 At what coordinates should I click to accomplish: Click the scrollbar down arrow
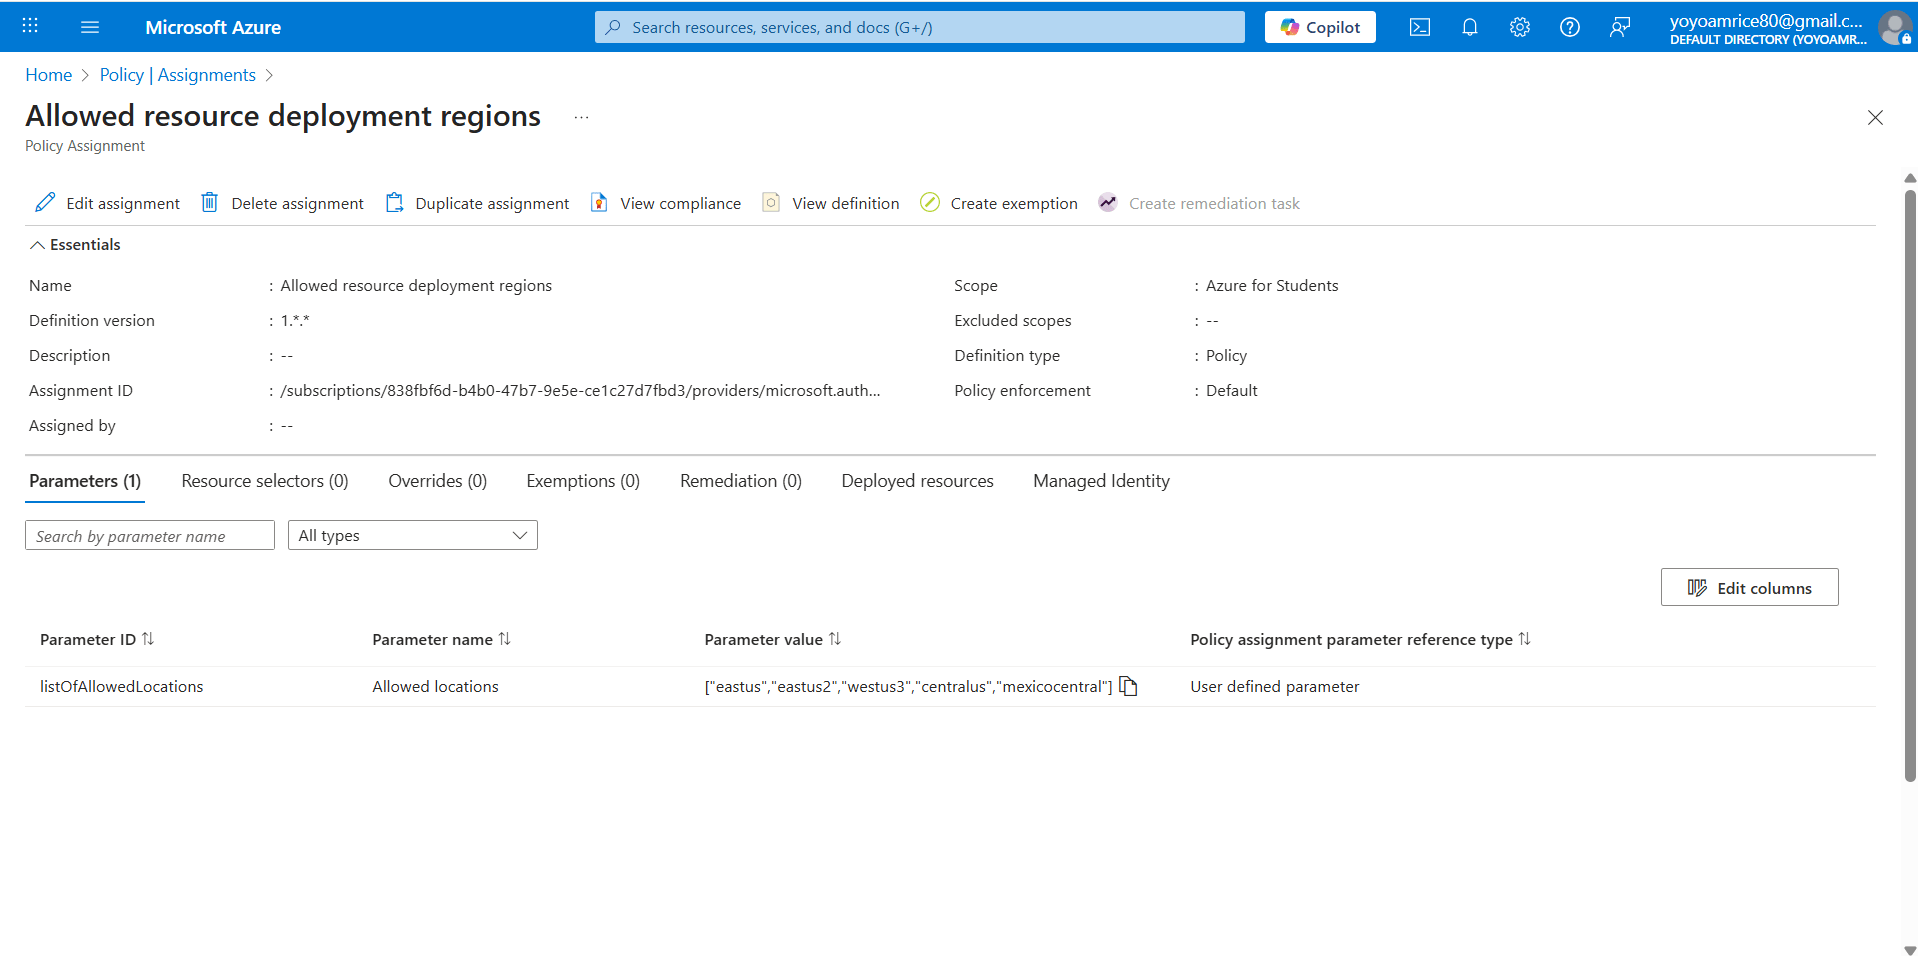1910,950
